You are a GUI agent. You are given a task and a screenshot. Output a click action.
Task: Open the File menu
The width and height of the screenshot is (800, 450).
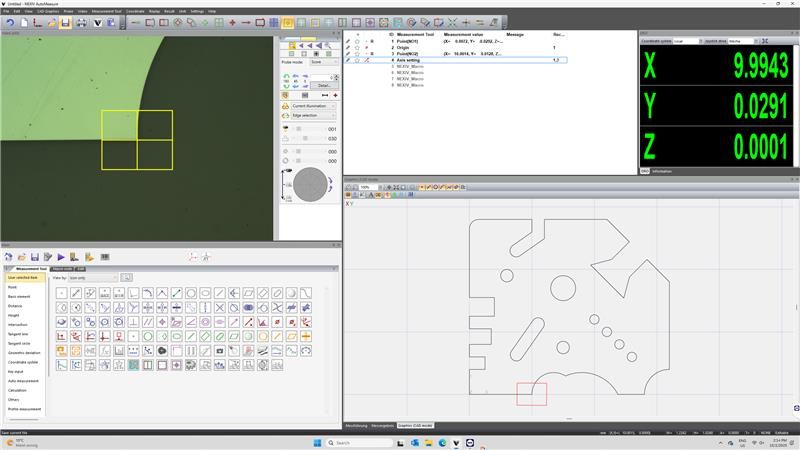tap(6, 11)
